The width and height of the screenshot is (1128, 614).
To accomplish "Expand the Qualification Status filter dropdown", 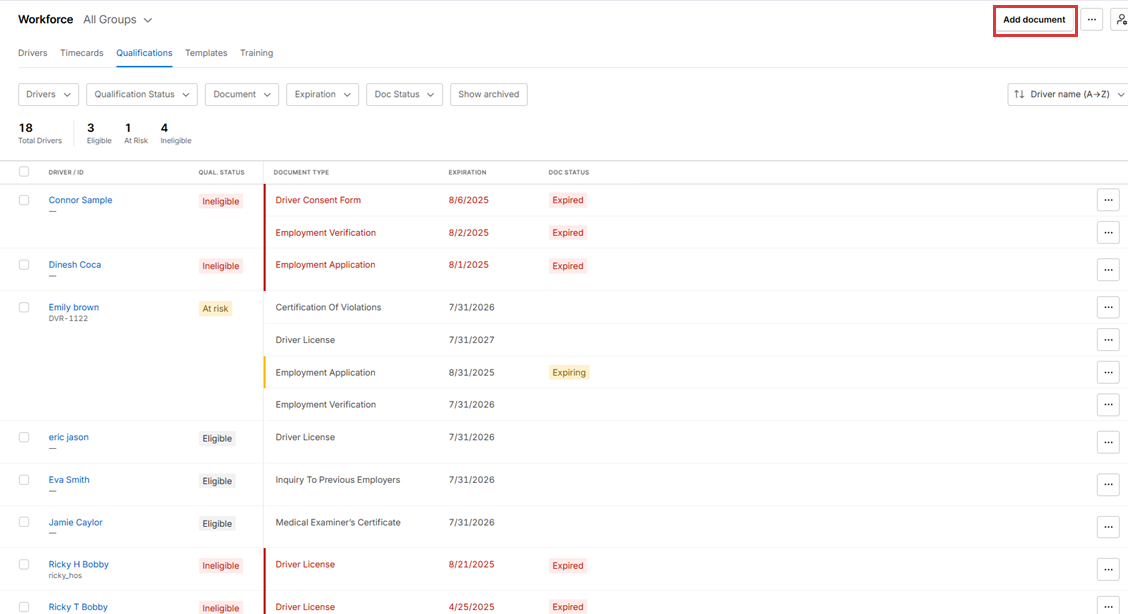I will 141,94.
